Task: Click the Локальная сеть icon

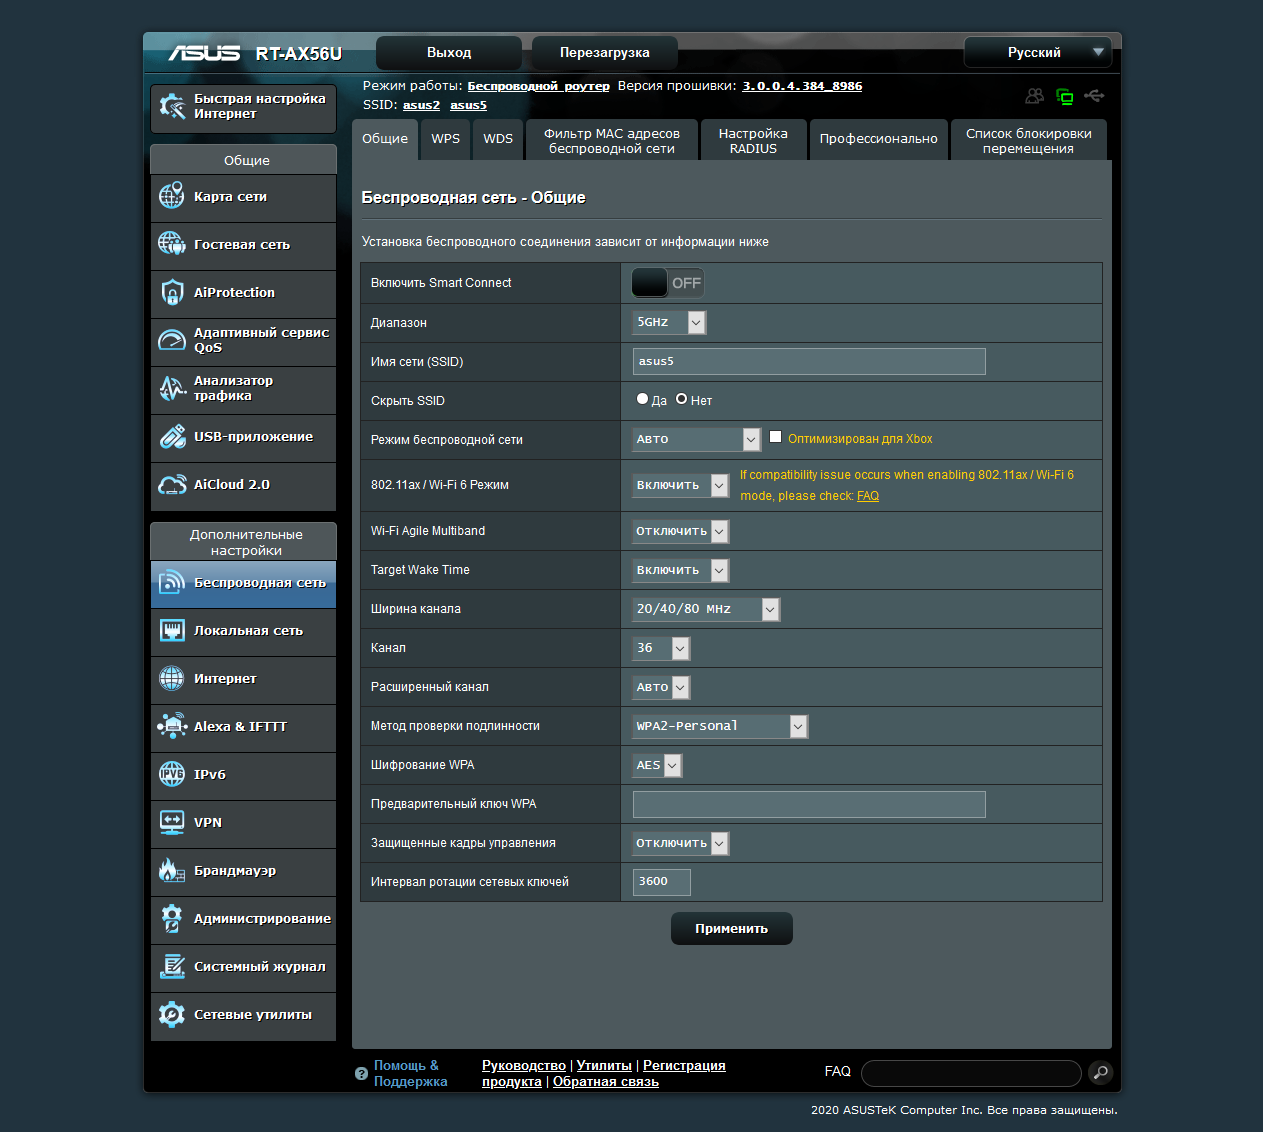Action: (172, 630)
